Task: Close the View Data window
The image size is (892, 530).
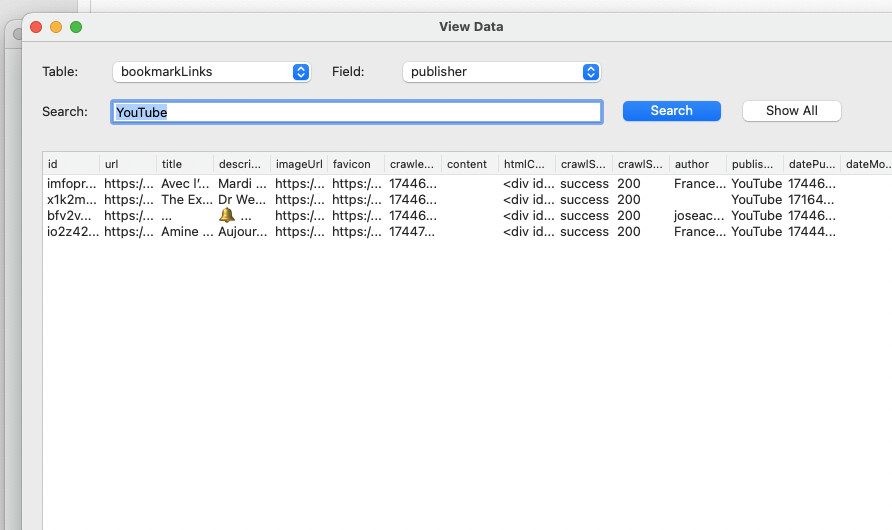Action: pyautogui.click(x=36, y=27)
